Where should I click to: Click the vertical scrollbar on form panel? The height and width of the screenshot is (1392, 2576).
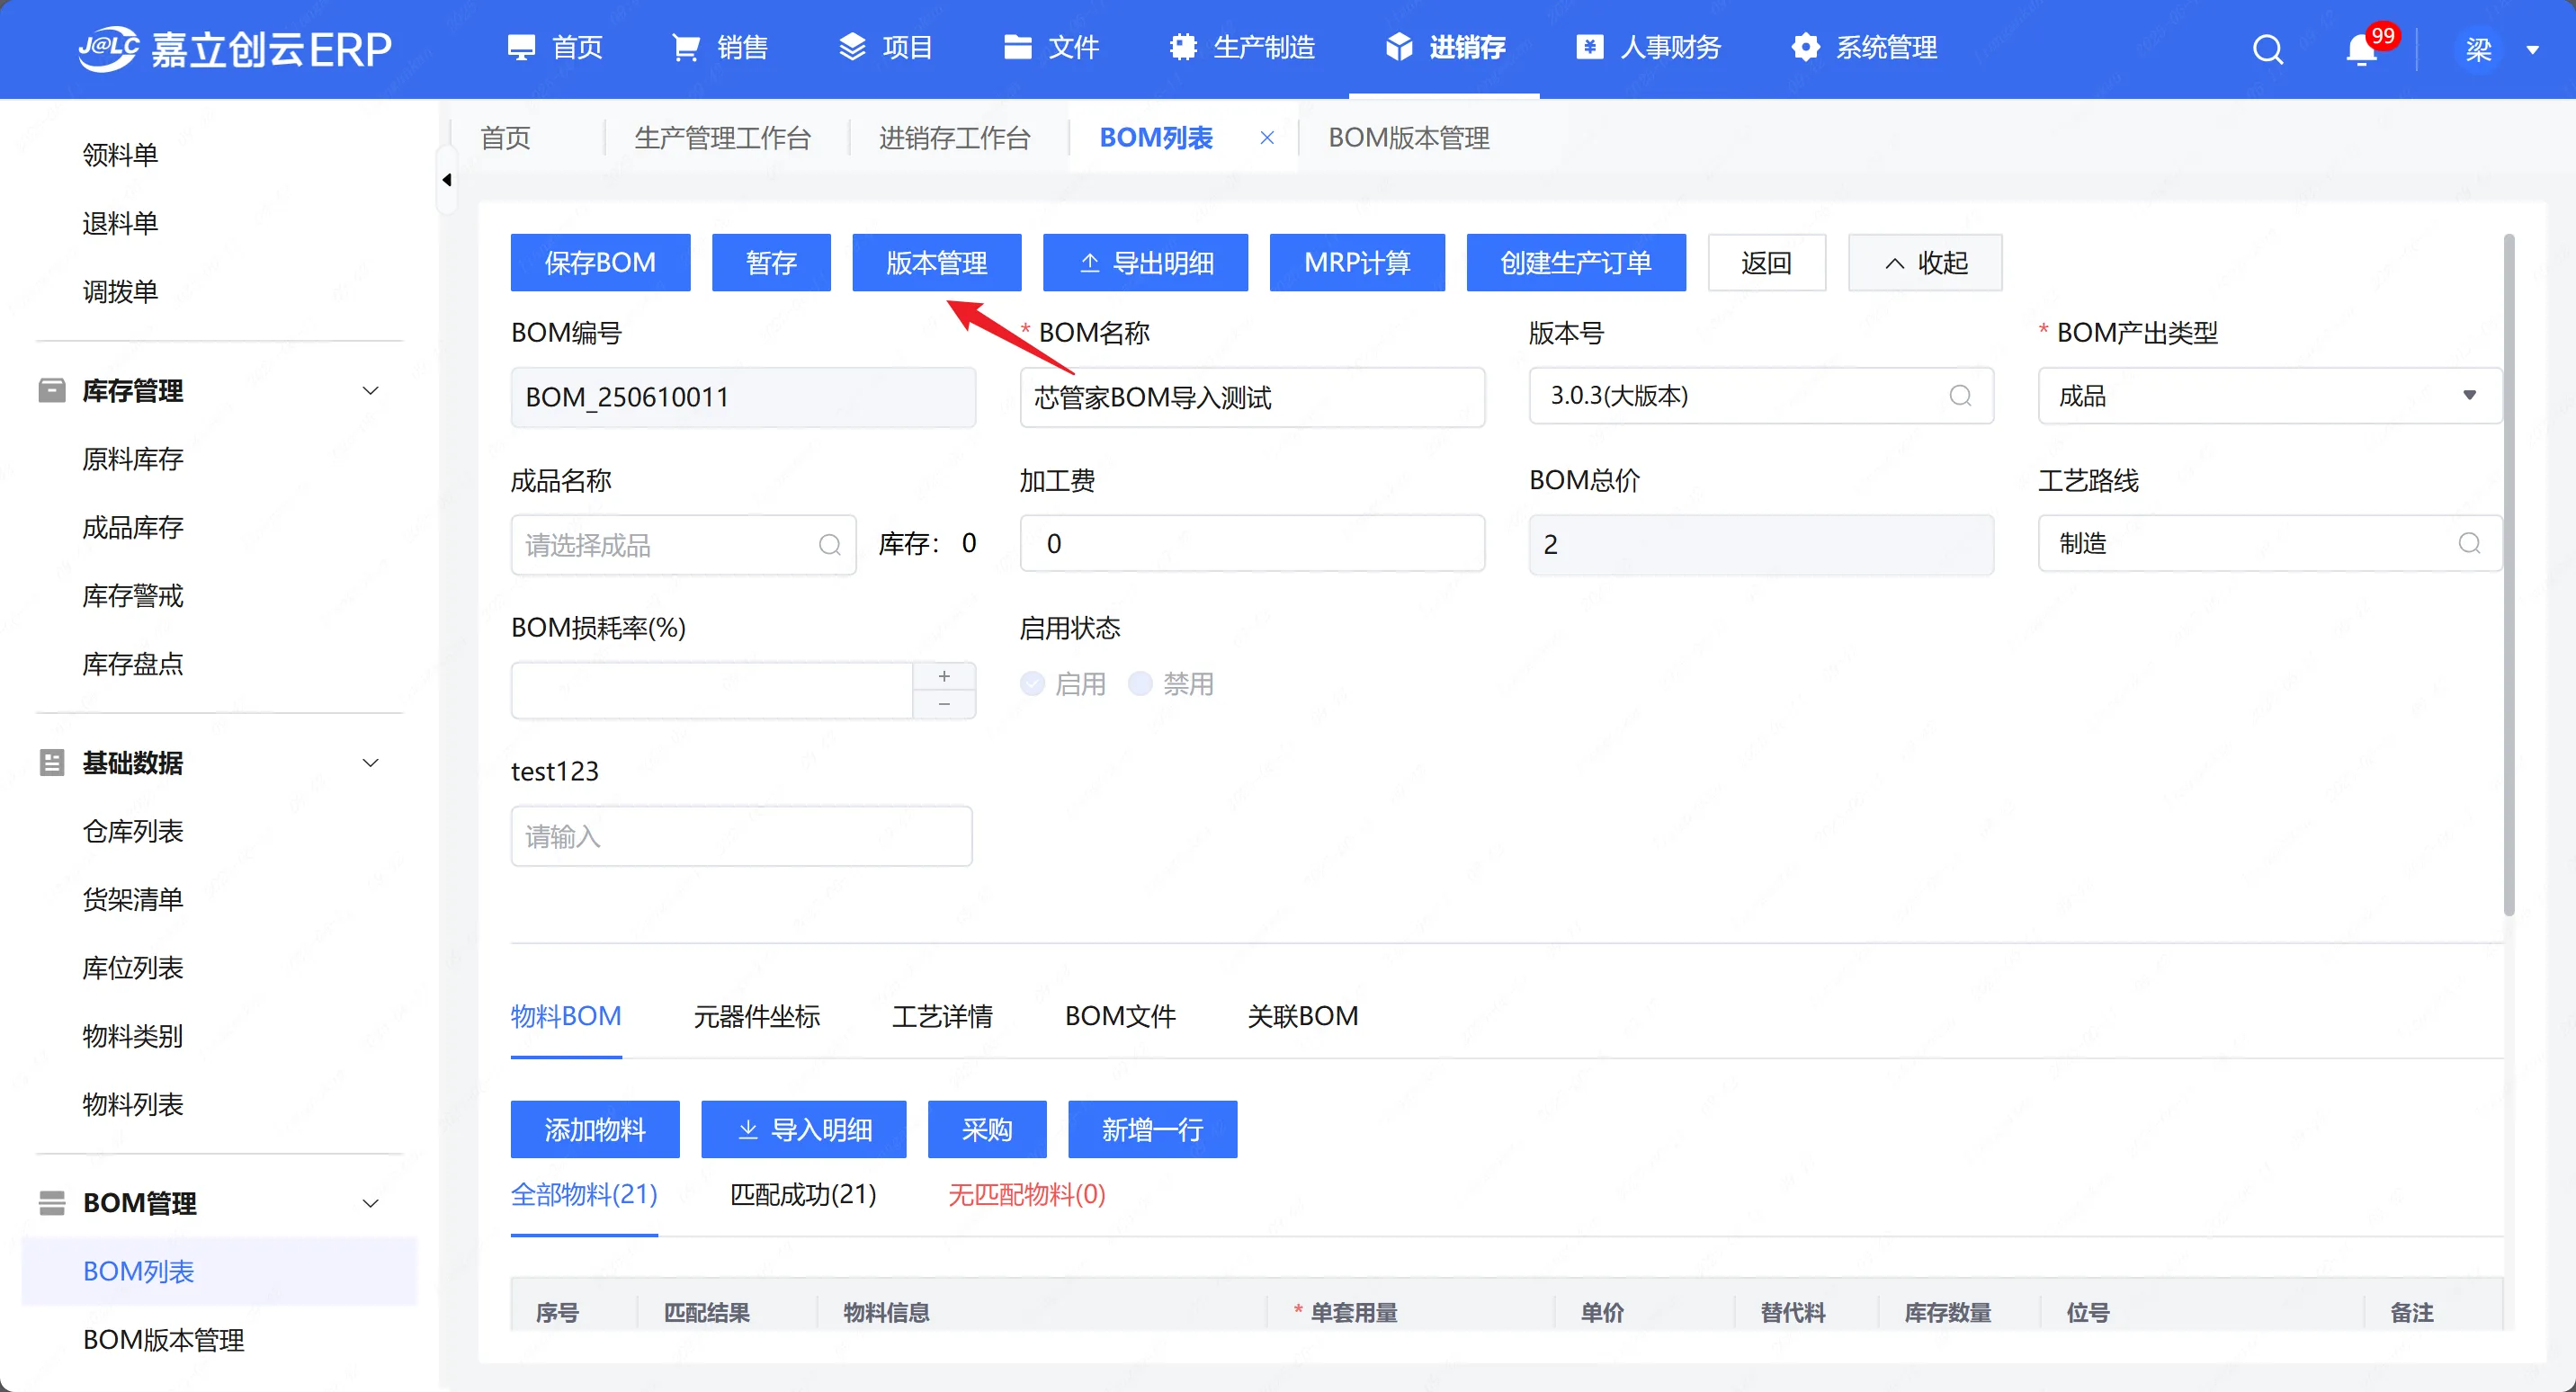2508,575
